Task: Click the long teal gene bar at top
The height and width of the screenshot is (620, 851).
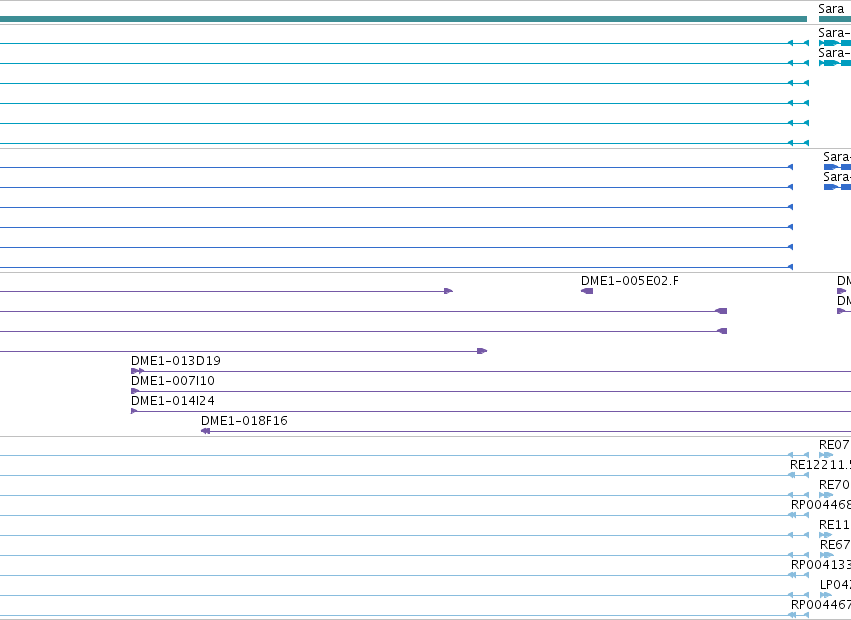Action: (x=403, y=19)
